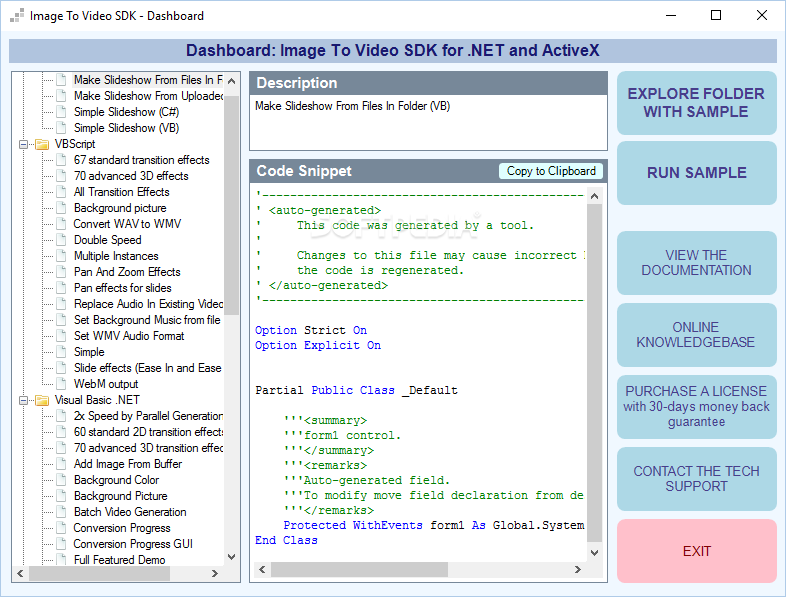Click the Visual Basic .NET folder icon

point(42,401)
